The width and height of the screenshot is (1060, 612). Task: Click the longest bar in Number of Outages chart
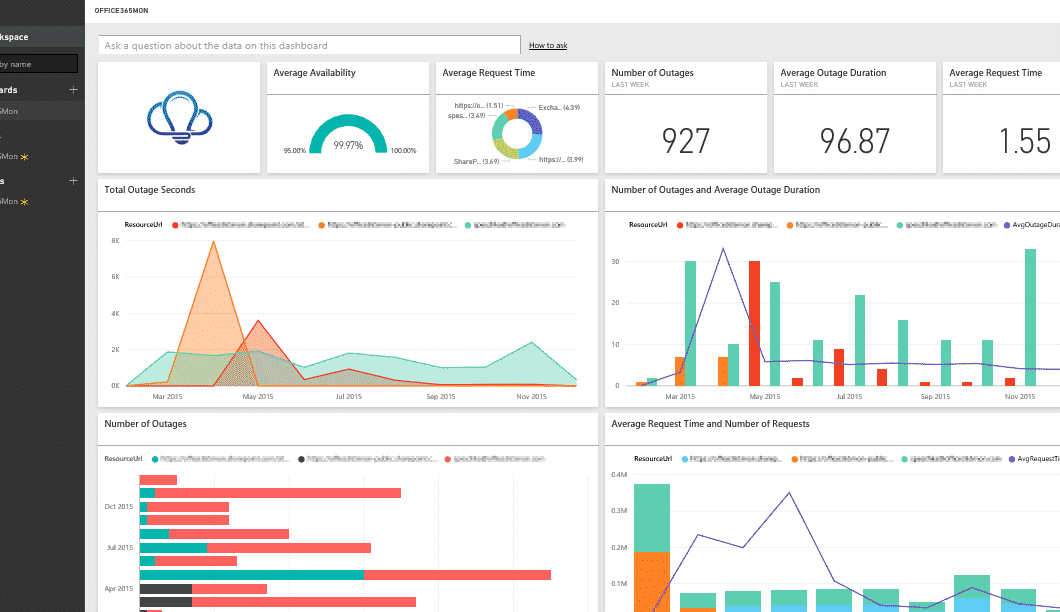point(345,575)
